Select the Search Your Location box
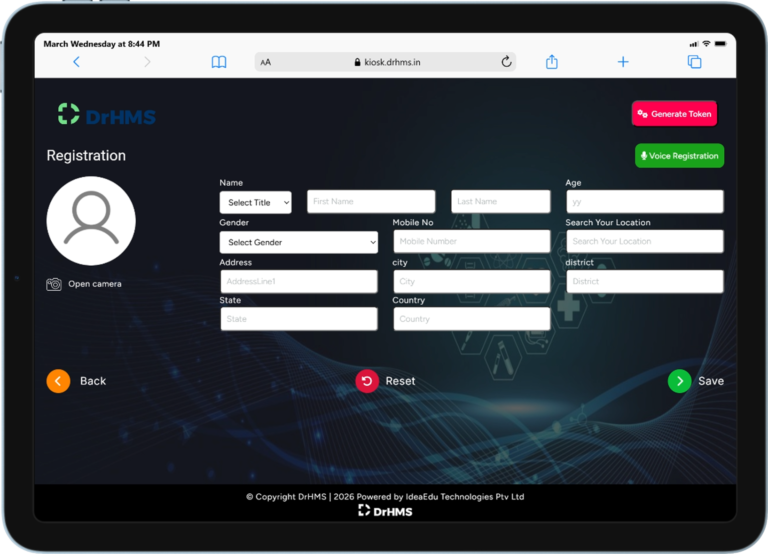 (644, 242)
